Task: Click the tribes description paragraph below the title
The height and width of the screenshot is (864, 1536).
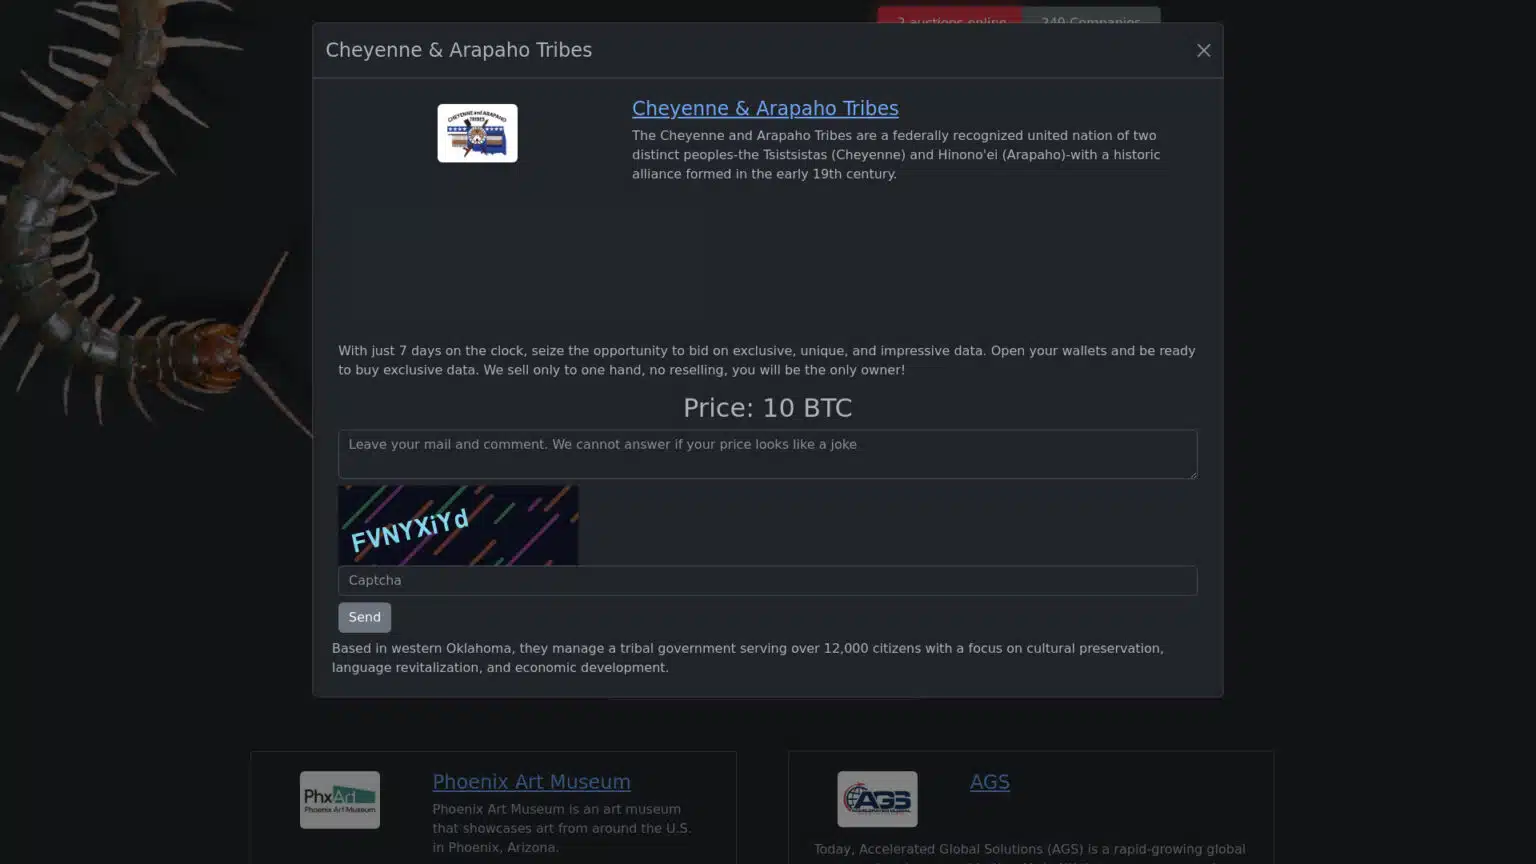Action: [x=895, y=155]
